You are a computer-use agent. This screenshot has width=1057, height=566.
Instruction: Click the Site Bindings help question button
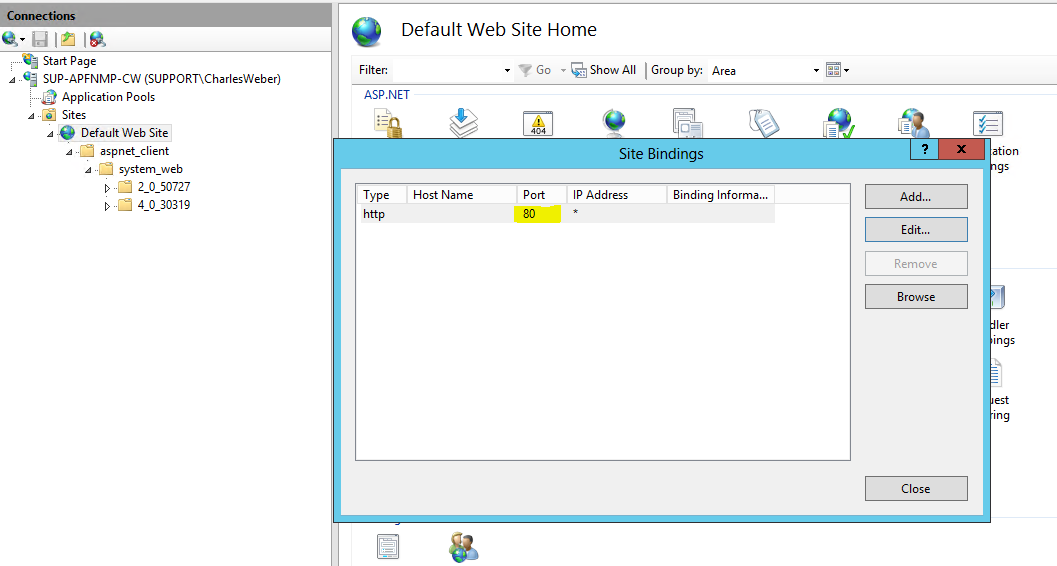click(924, 150)
